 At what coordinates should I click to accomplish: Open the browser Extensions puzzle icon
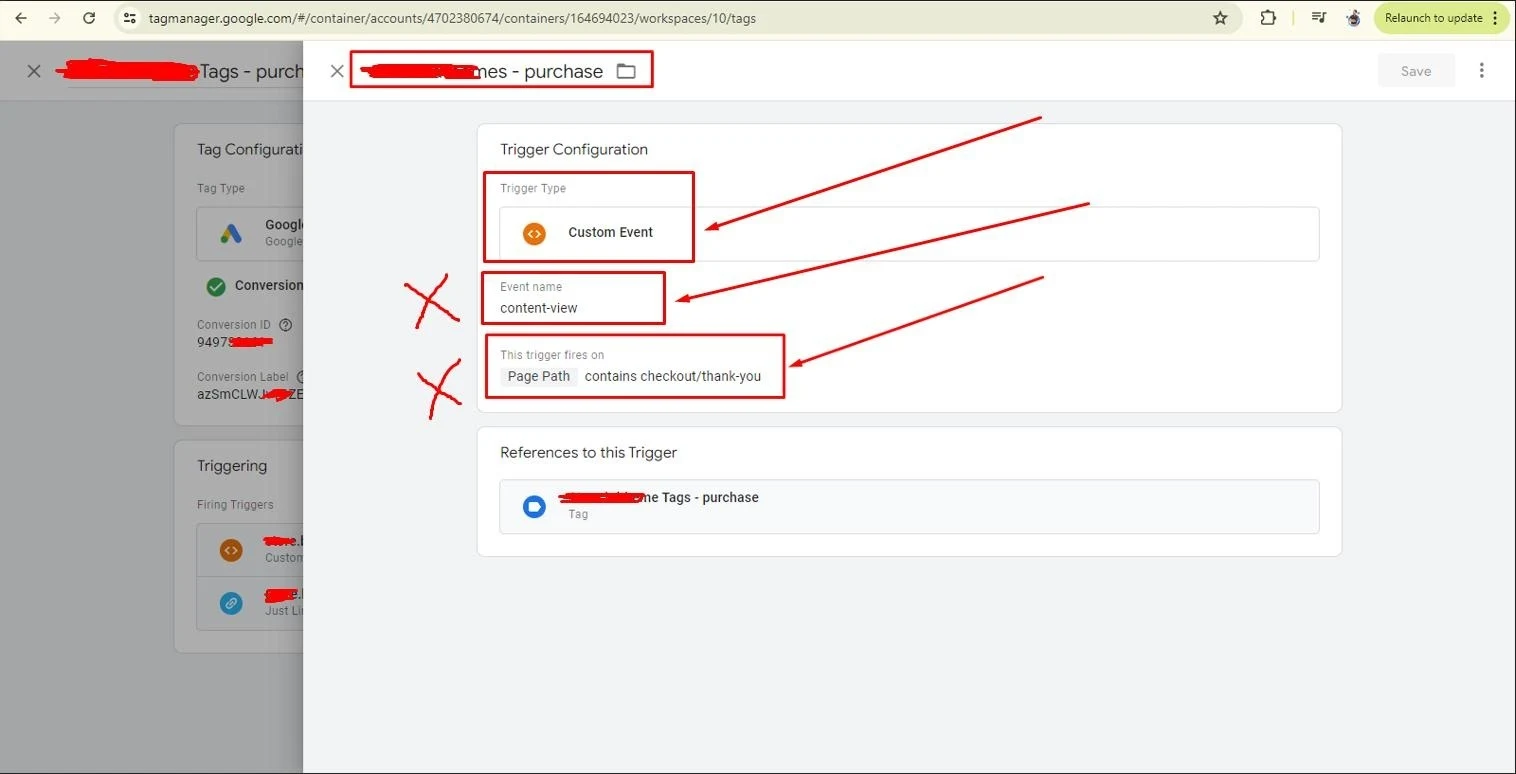(x=1268, y=18)
